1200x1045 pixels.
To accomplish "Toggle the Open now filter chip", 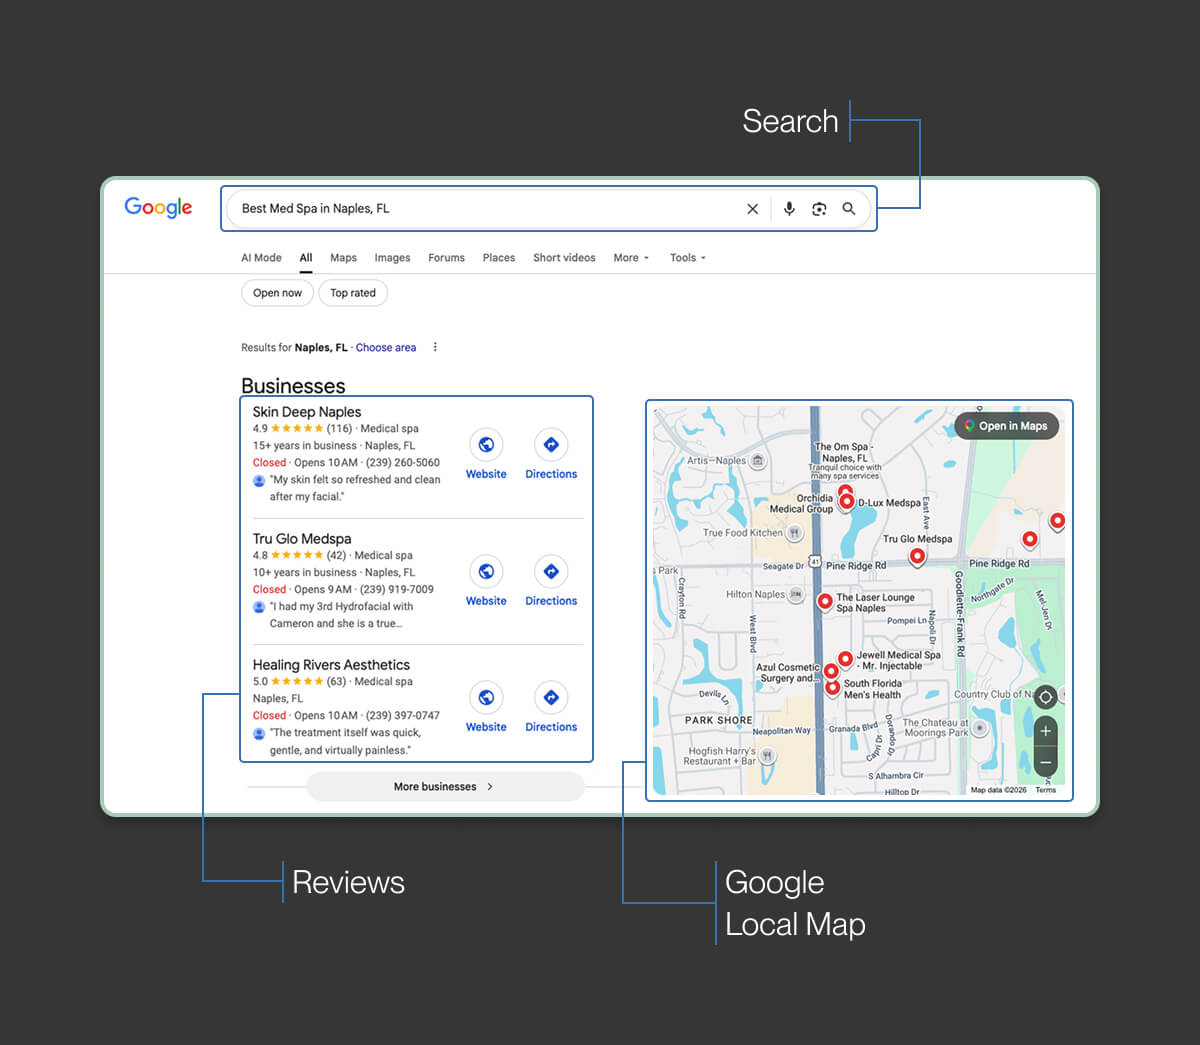I will 277,293.
